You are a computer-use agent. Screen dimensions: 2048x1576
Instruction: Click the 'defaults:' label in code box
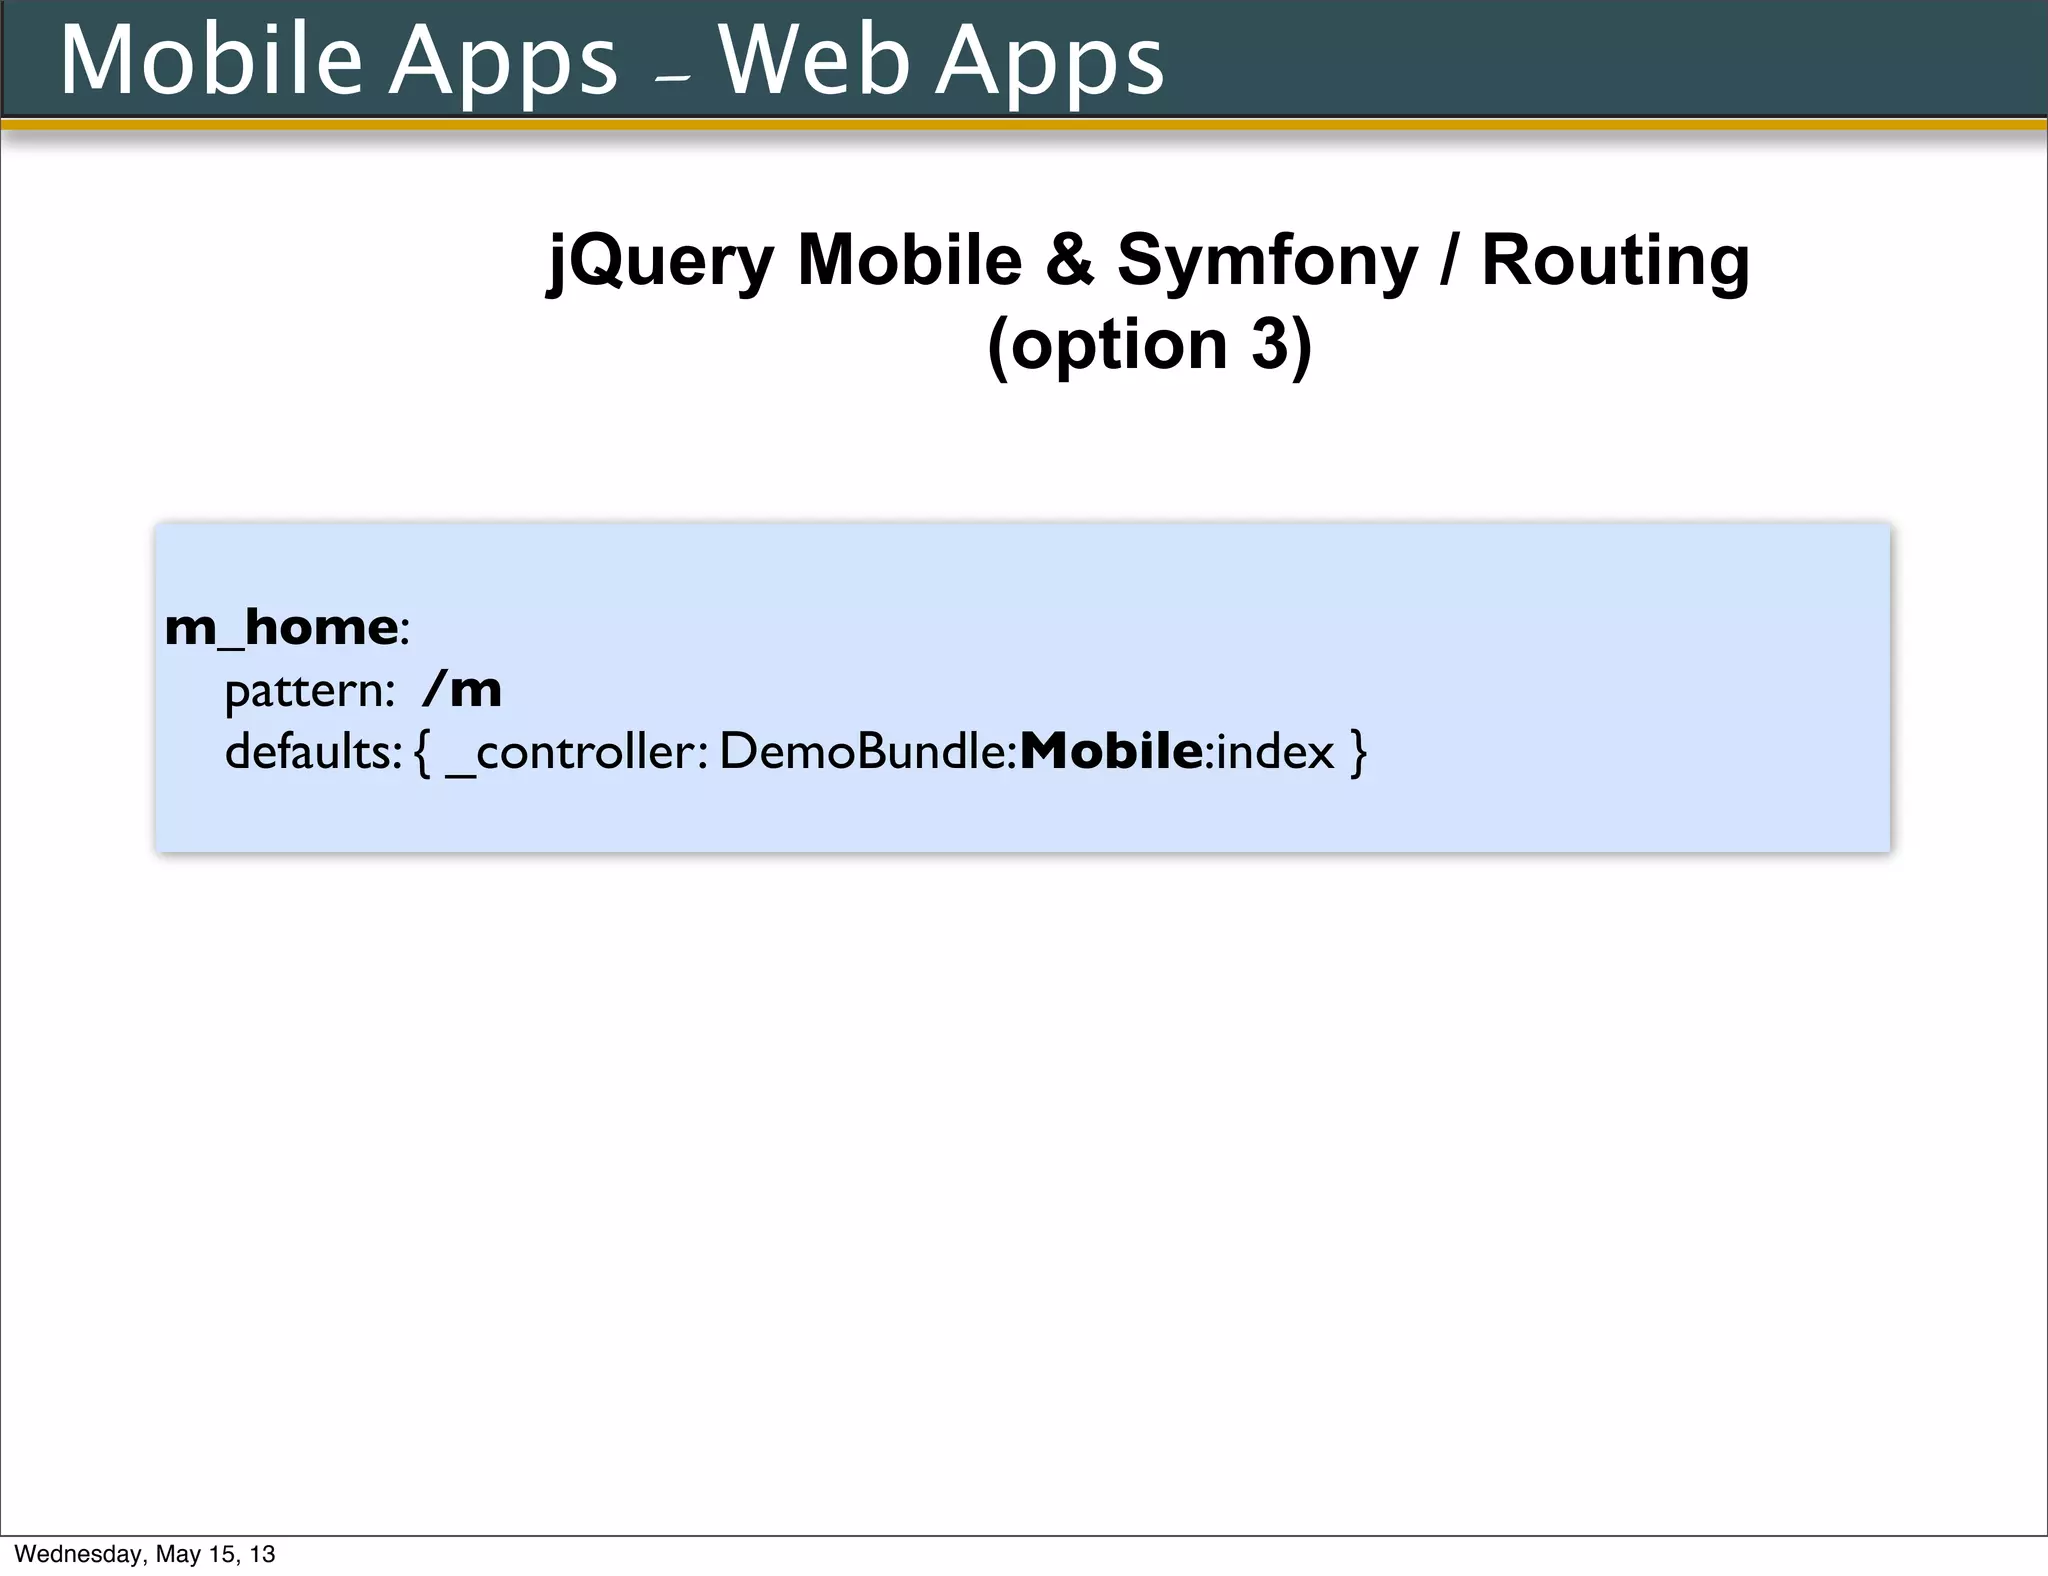[312, 752]
